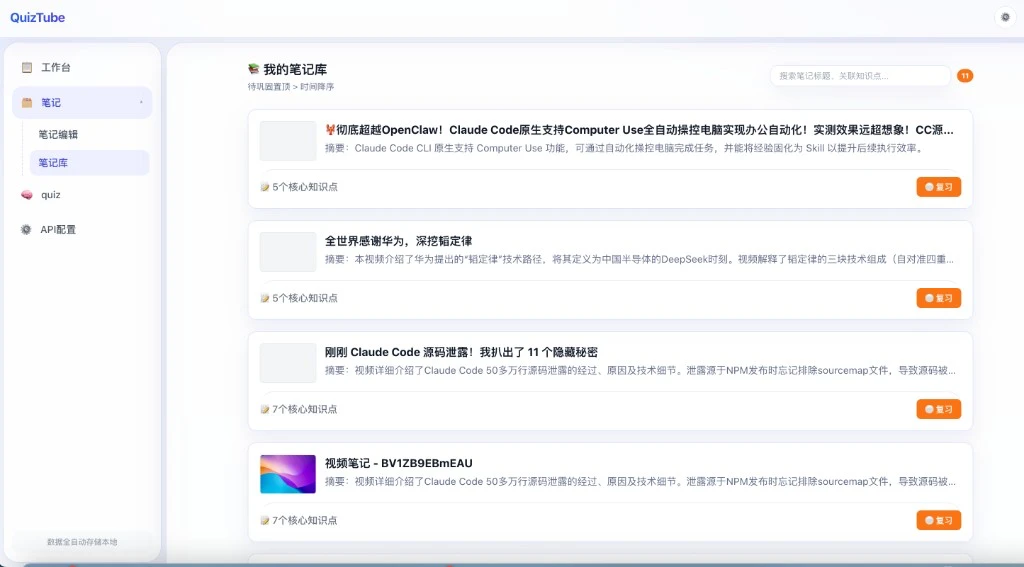Focus the 搜索笔记标题 search field

[x=860, y=76]
